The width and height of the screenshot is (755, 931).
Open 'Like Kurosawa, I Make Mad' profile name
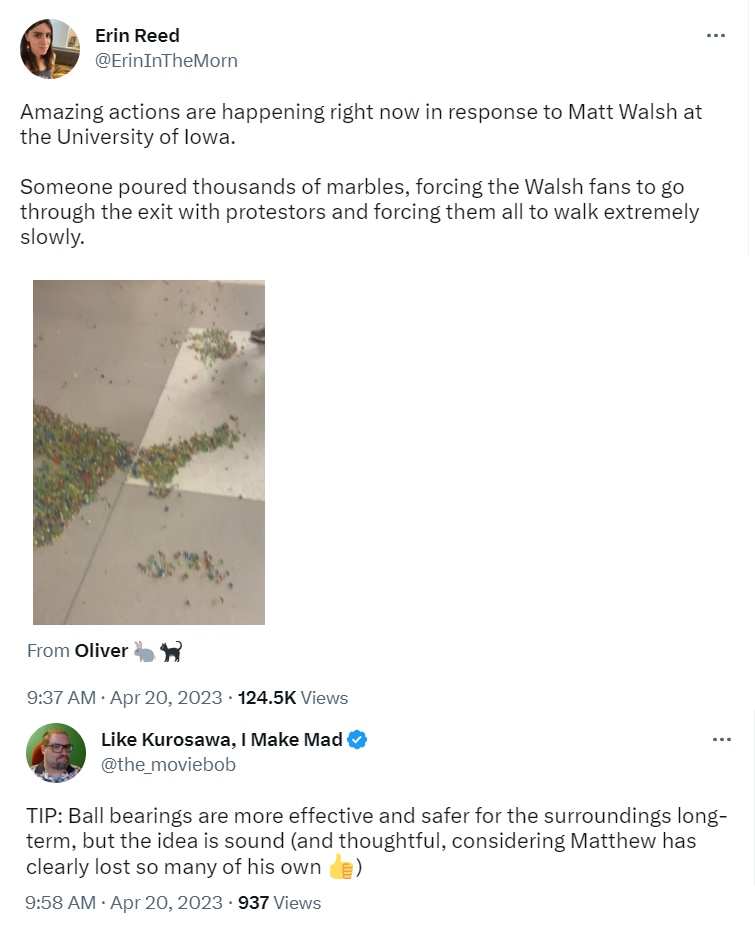pyautogui.click(x=222, y=740)
